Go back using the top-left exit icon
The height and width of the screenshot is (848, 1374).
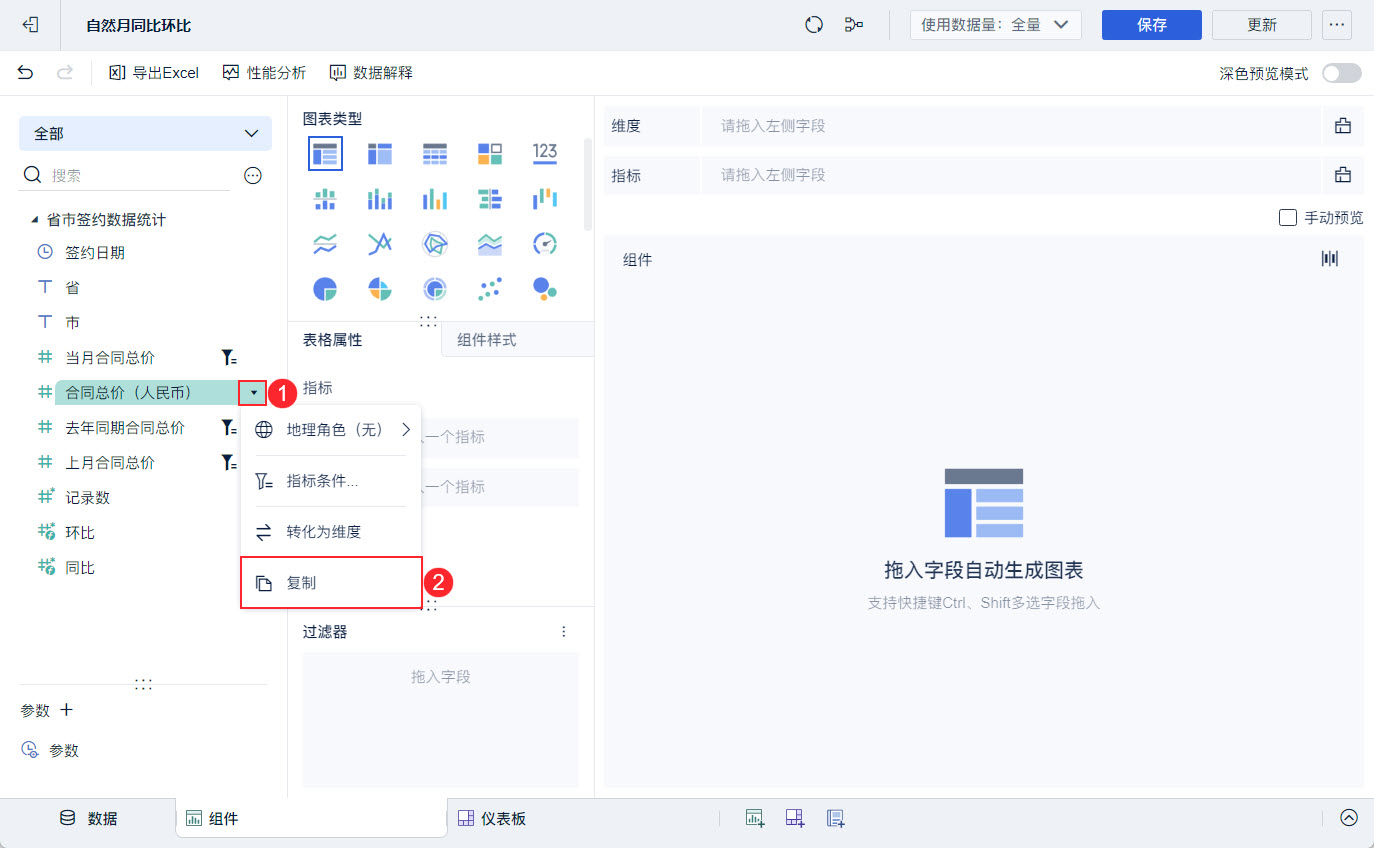30,25
